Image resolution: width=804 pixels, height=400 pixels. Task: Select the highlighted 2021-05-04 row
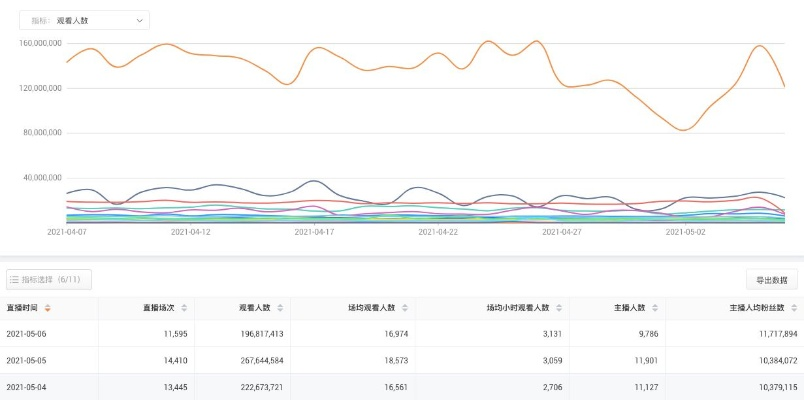click(400, 387)
